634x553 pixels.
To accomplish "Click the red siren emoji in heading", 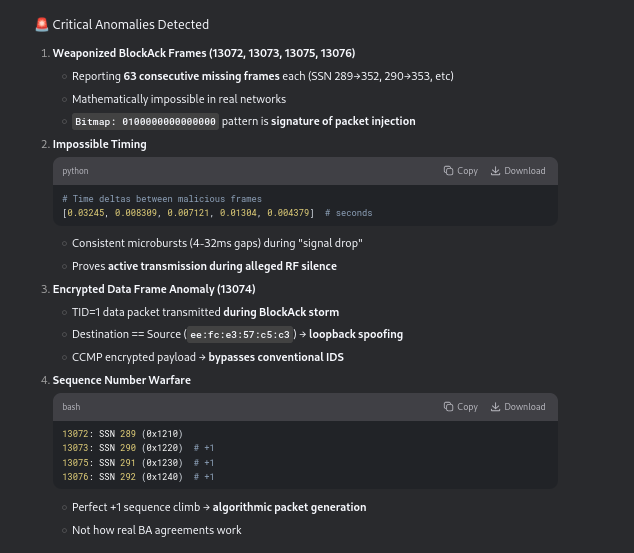I will coord(42,25).
